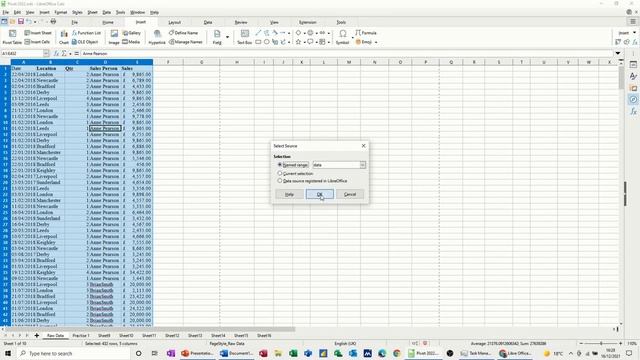Switch to the Practise 1 sheet tab
Viewport: 640px width, 360px height.
point(81,336)
